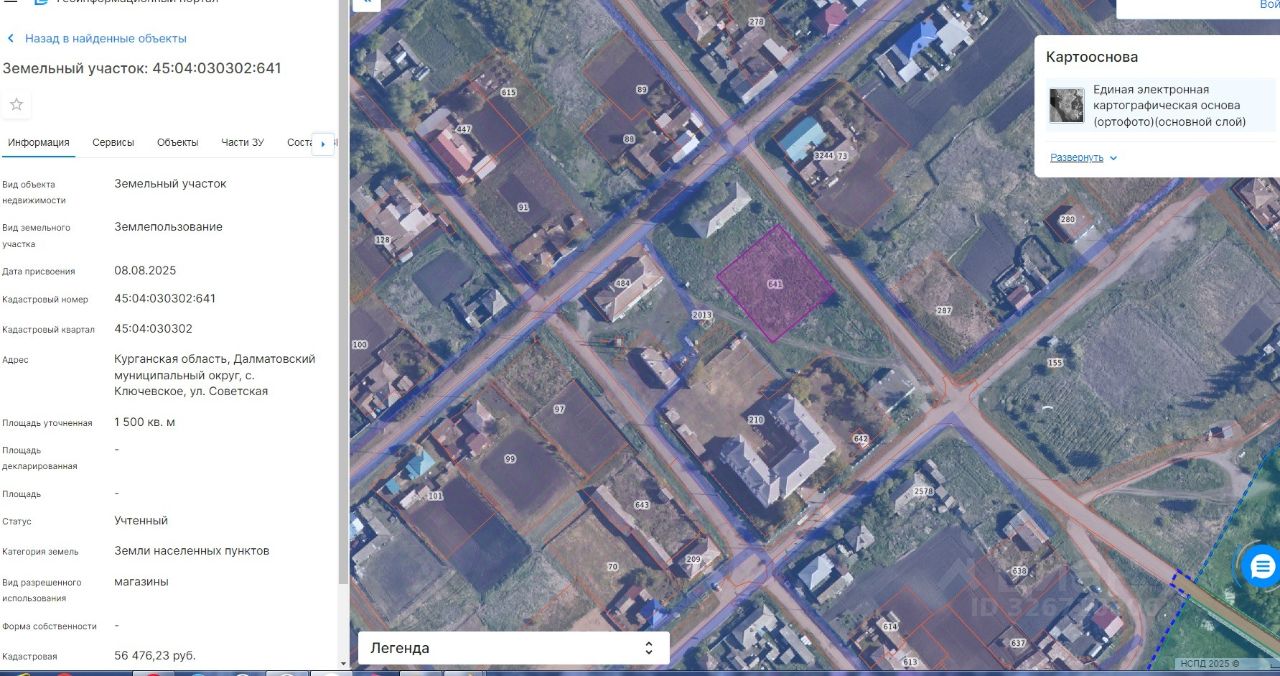Viewport: 1280px width, 676px height.
Task: Select the truncated Соста... tab
Action: point(299,142)
